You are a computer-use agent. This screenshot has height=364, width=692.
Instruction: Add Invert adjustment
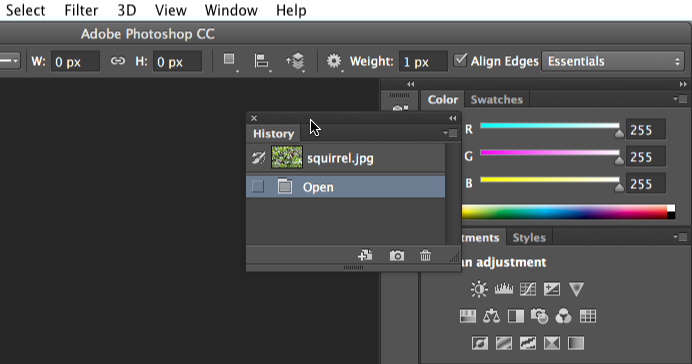coord(480,343)
